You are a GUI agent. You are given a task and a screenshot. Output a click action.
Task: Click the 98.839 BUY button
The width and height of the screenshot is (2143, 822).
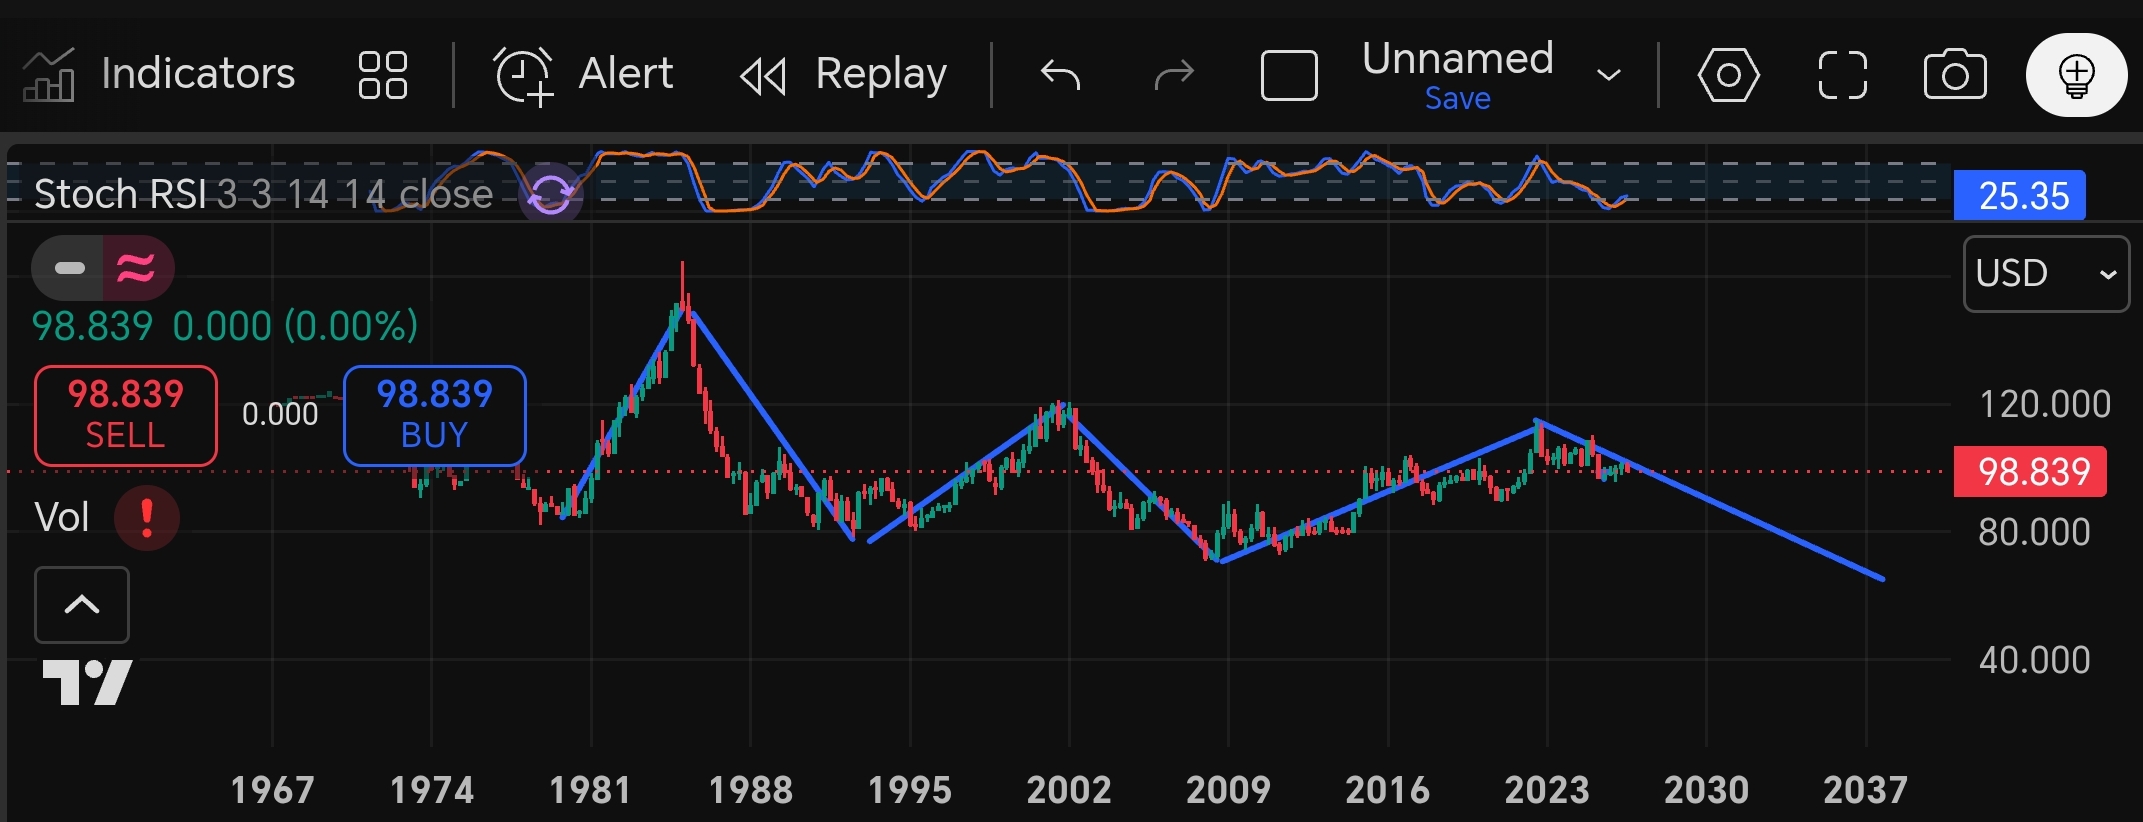click(x=435, y=415)
